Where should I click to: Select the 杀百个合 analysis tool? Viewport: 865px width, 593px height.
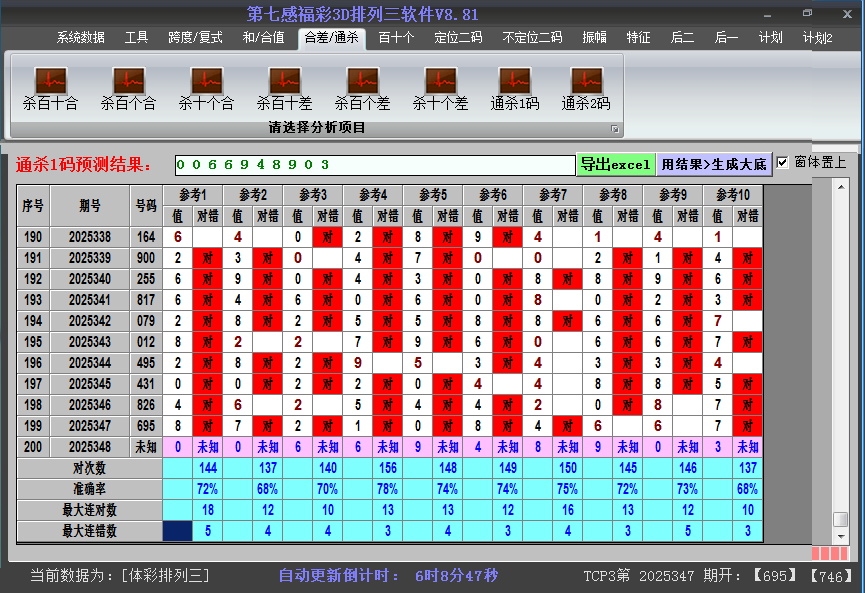(127, 85)
